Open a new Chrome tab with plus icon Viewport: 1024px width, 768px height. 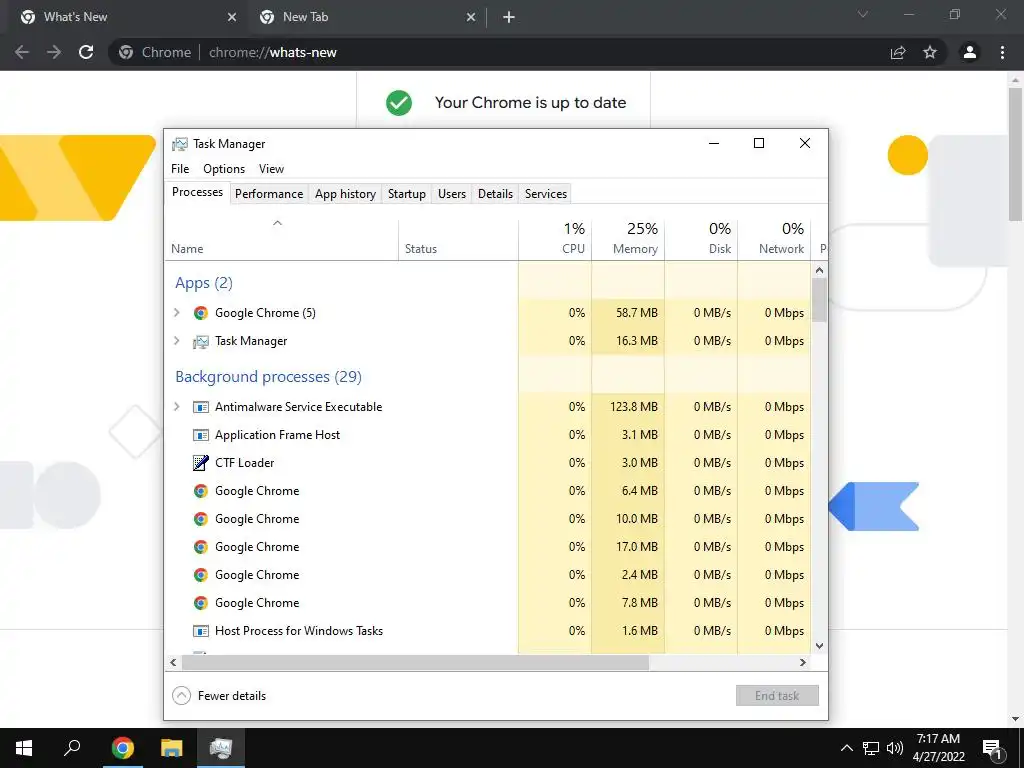pyautogui.click(x=509, y=17)
